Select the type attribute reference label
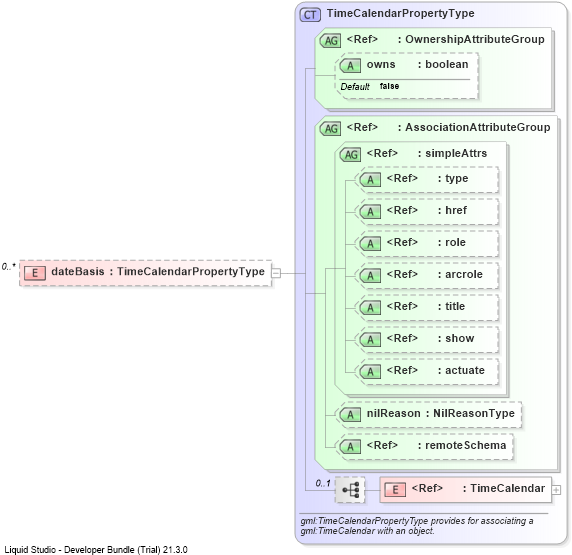572x555 pixels. pos(427,178)
